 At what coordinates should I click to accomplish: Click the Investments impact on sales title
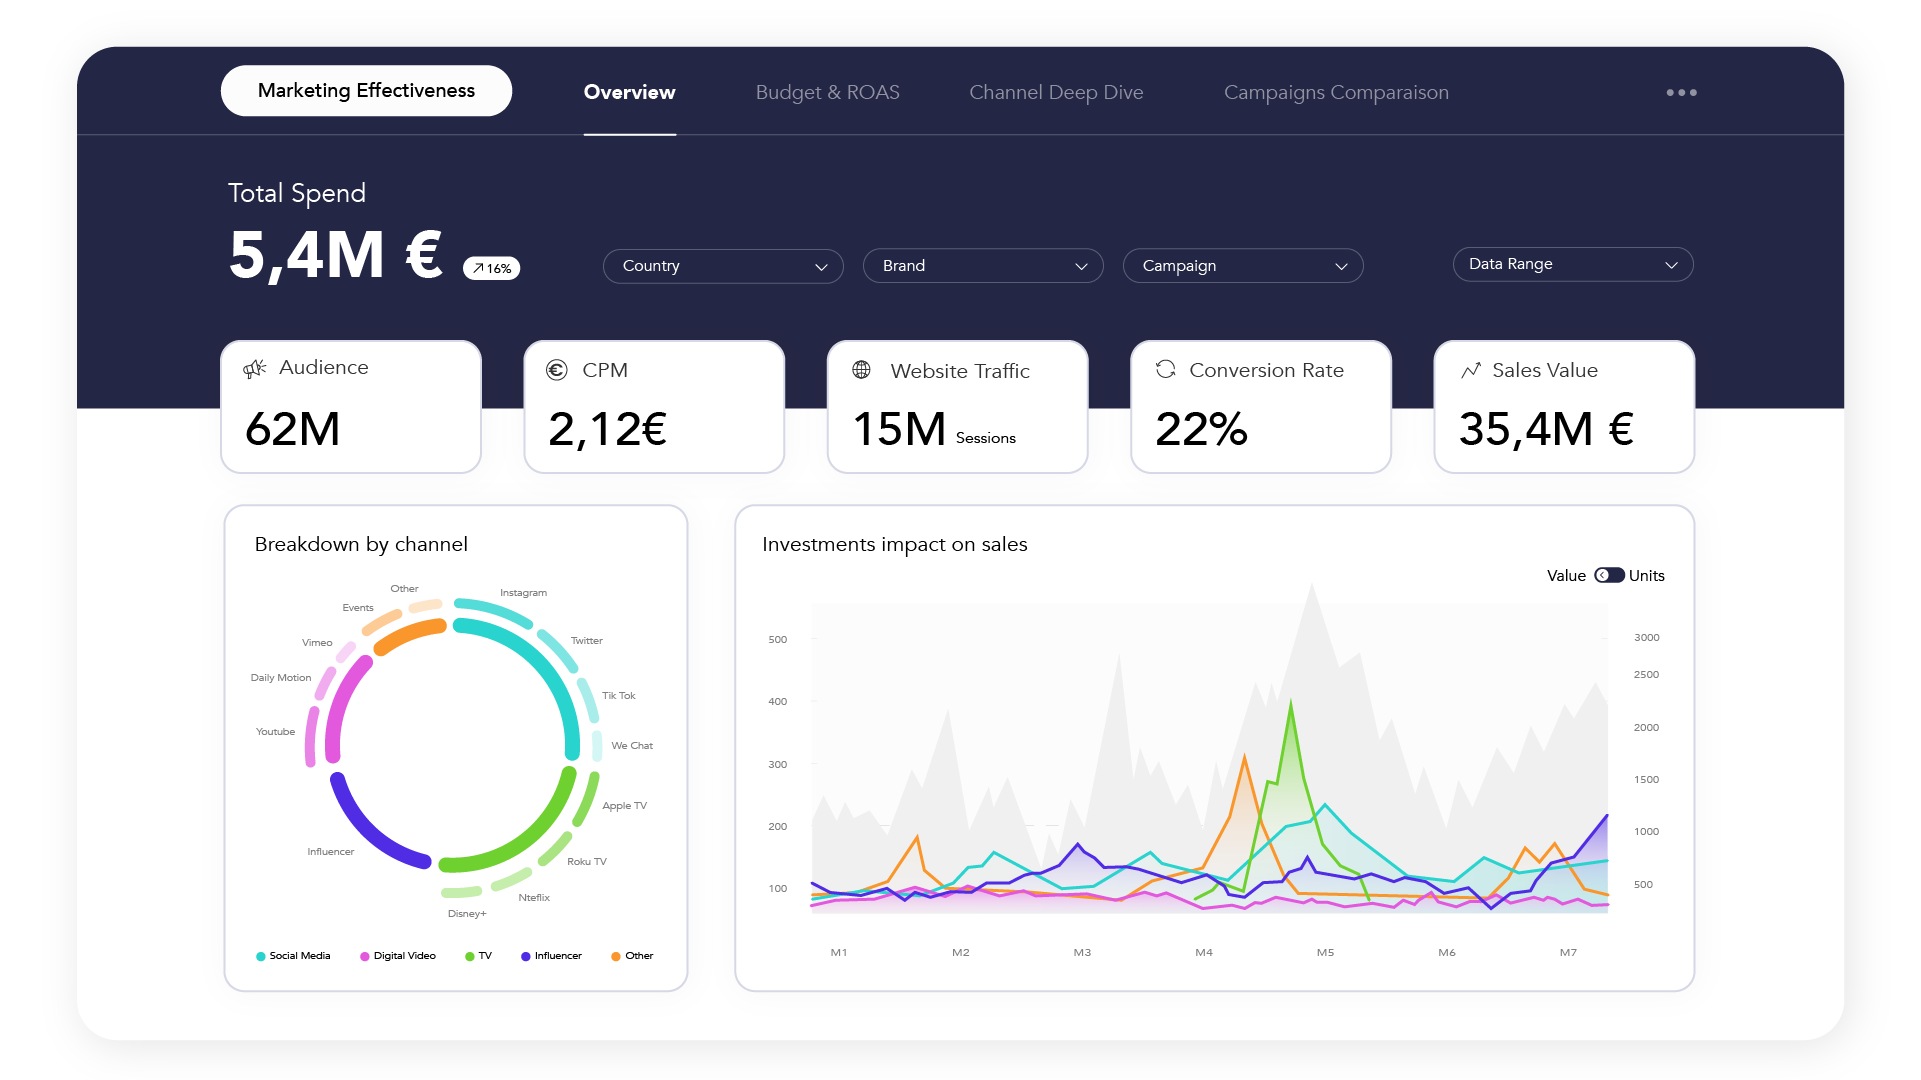pyautogui.click(x=895, y=544)
